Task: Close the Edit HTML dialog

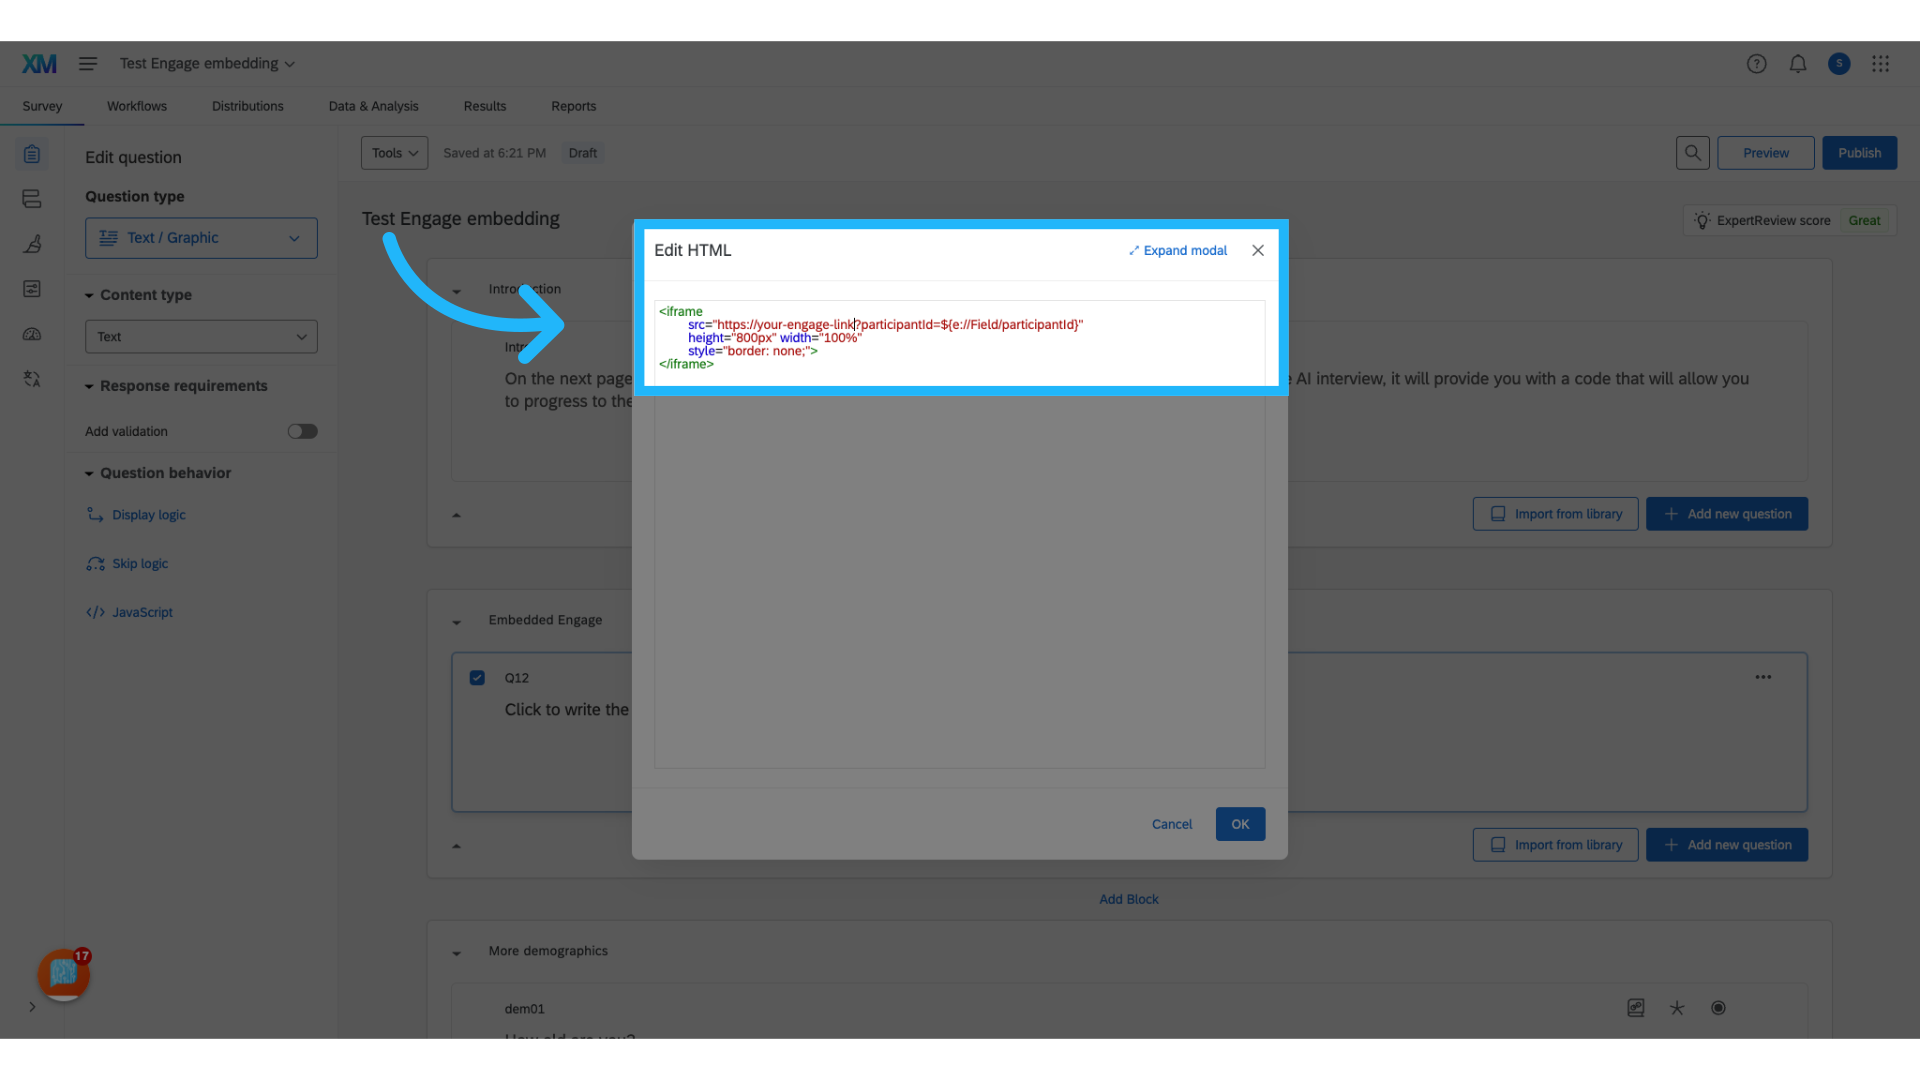Action: tap(1258, 251)
